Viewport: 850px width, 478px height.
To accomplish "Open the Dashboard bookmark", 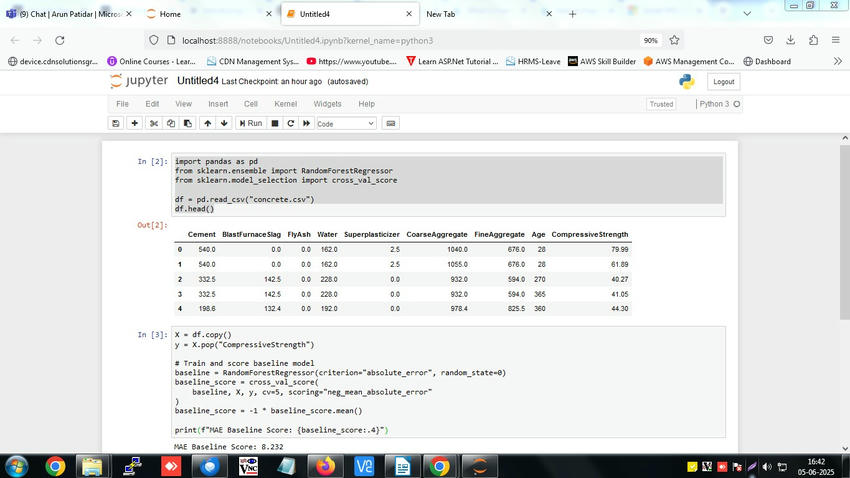I will click(x=767, y=61).
